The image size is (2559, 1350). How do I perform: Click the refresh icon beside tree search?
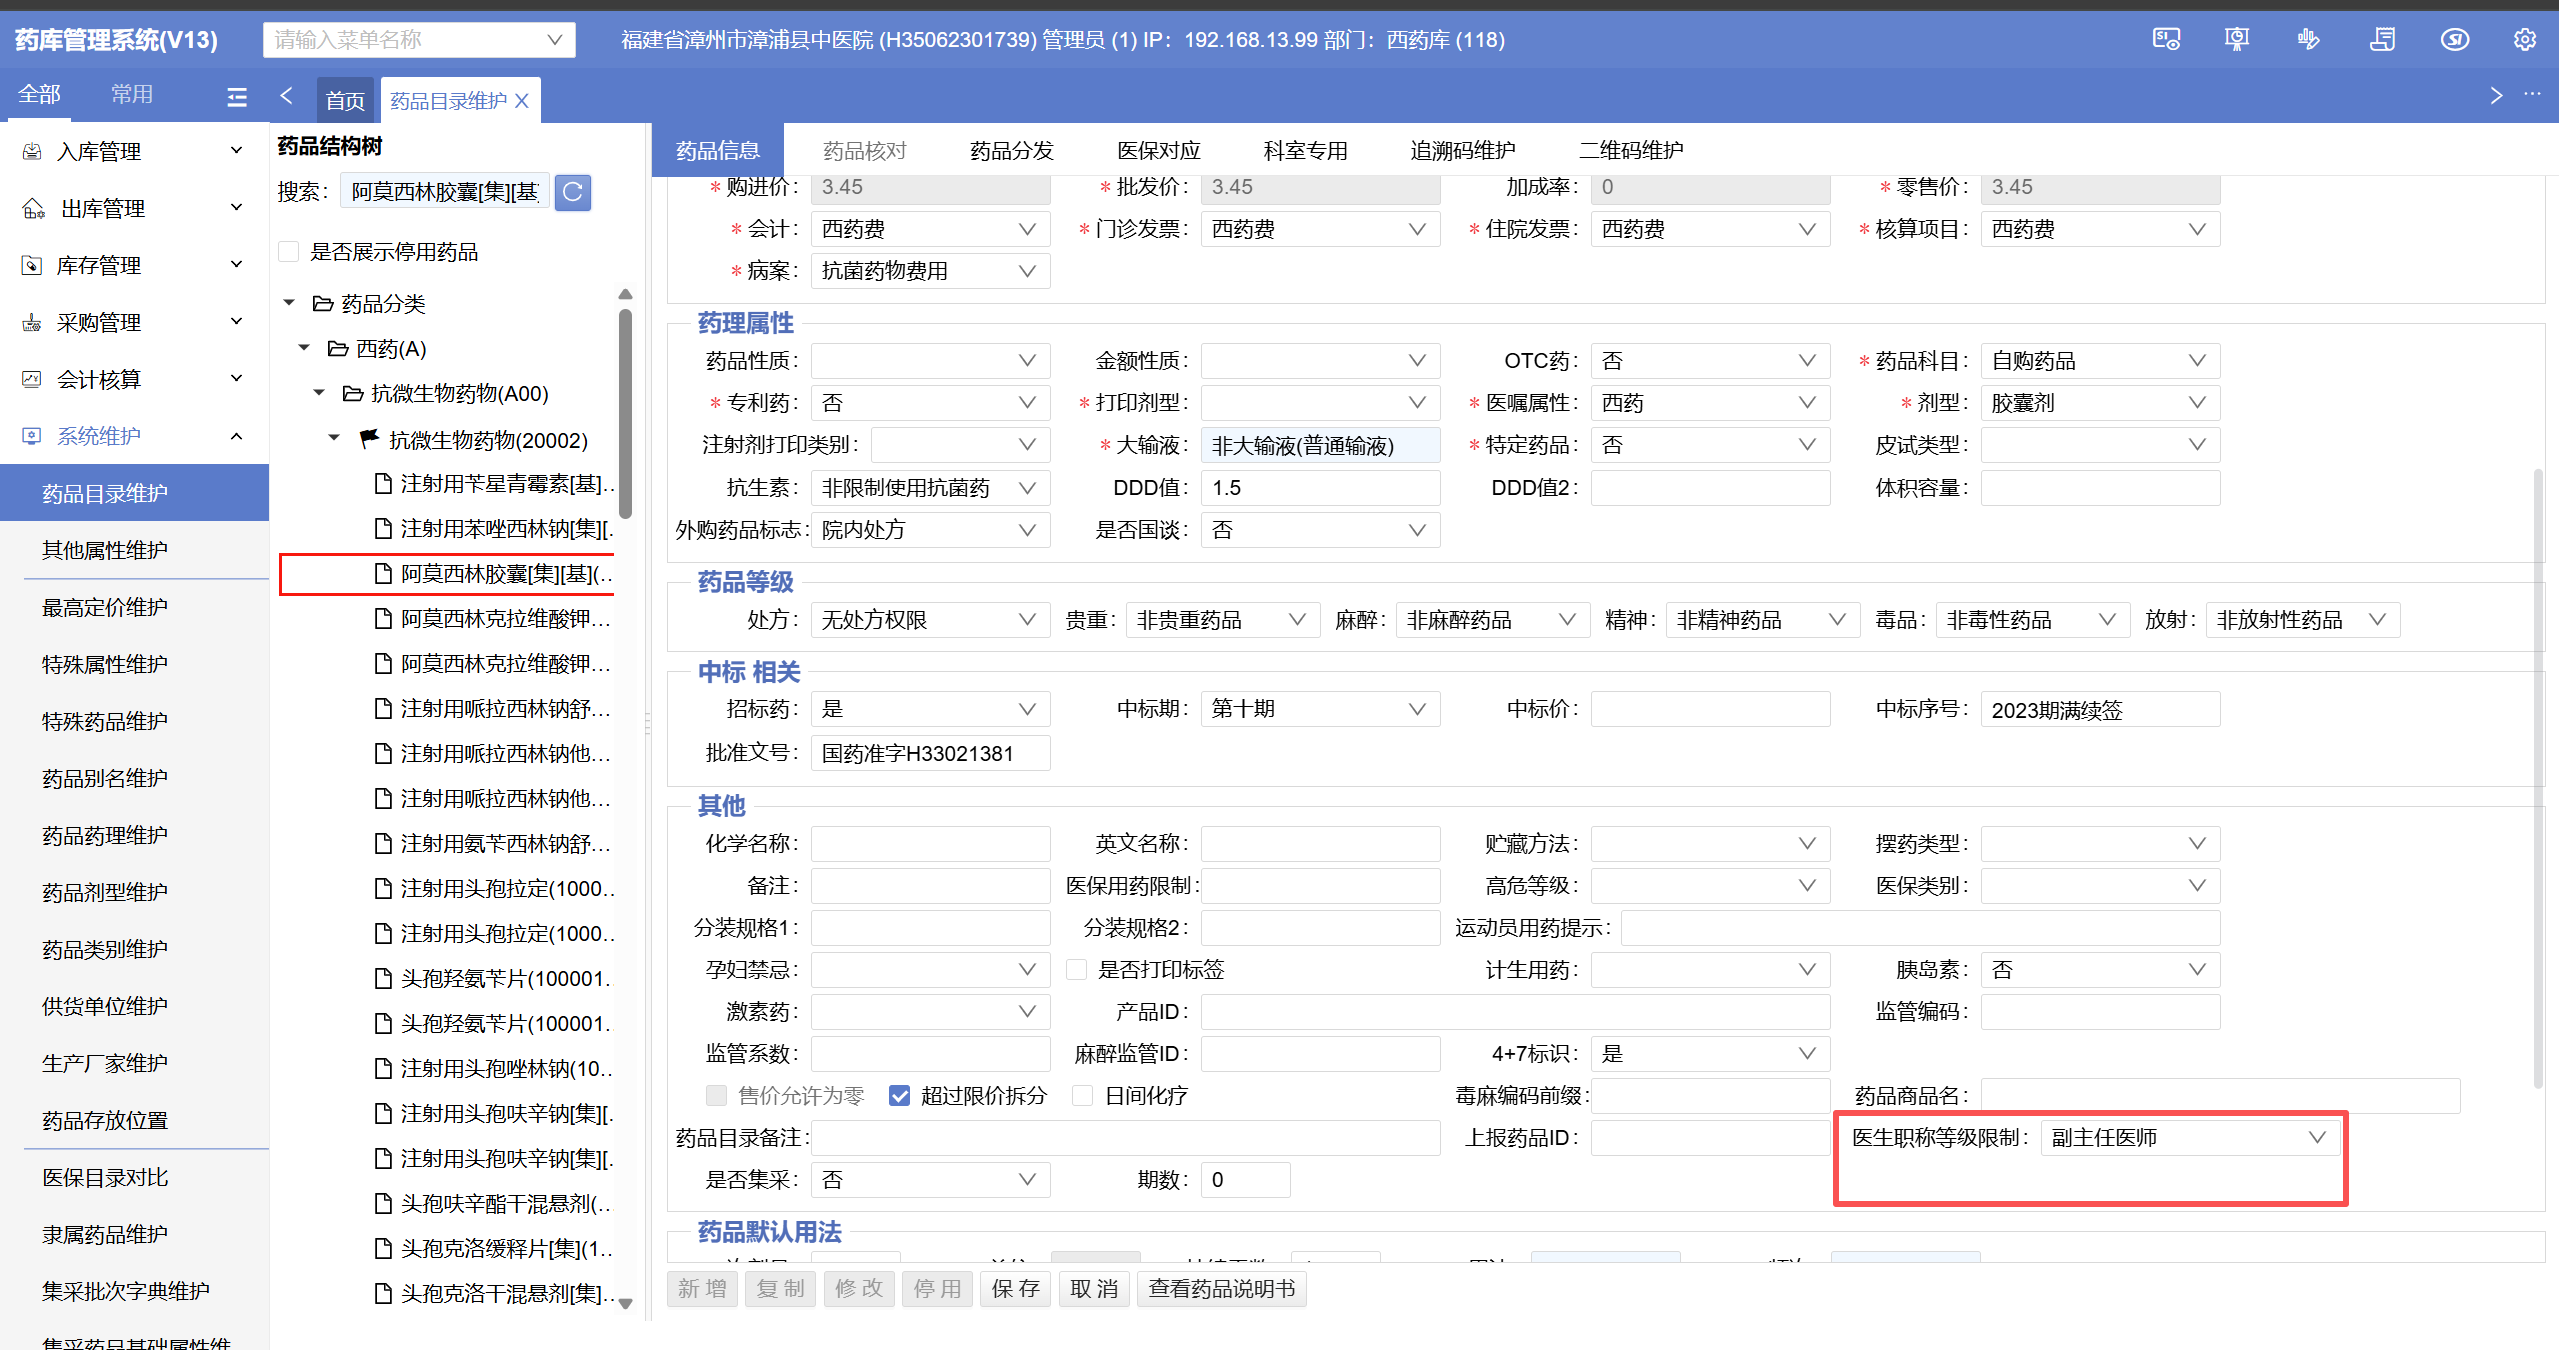(x=573, y=192)
